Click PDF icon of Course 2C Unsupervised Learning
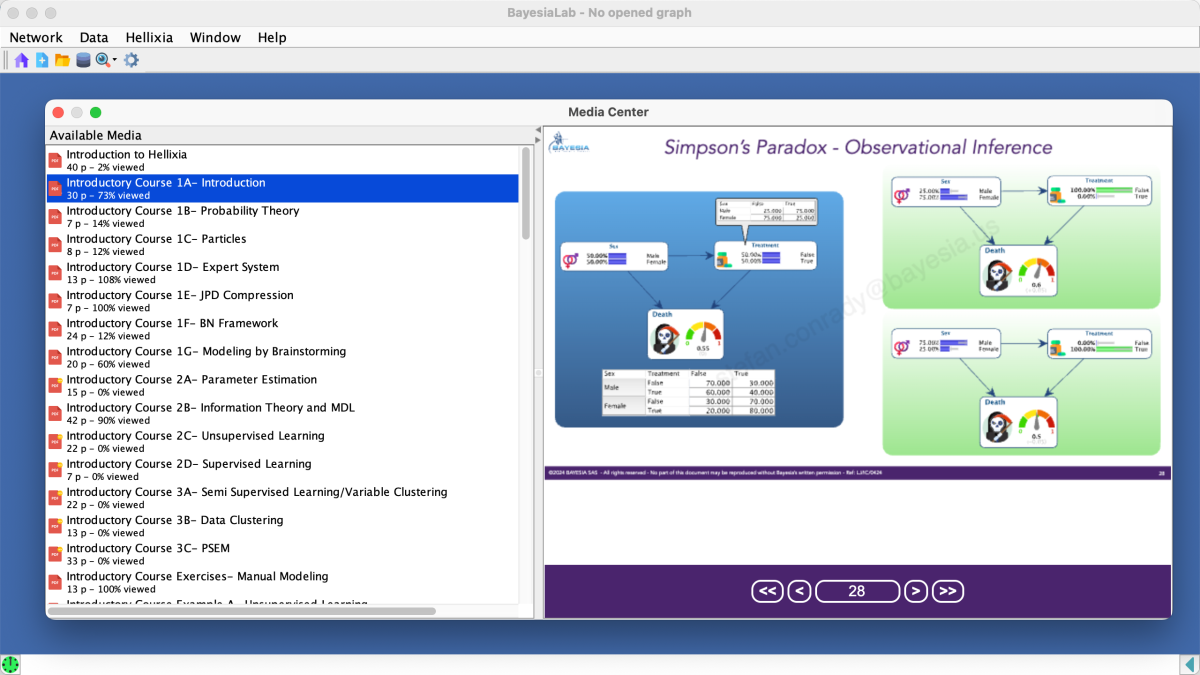This screenshot has height=675, width=1200. pyautogui.click(x=55, y=441)
